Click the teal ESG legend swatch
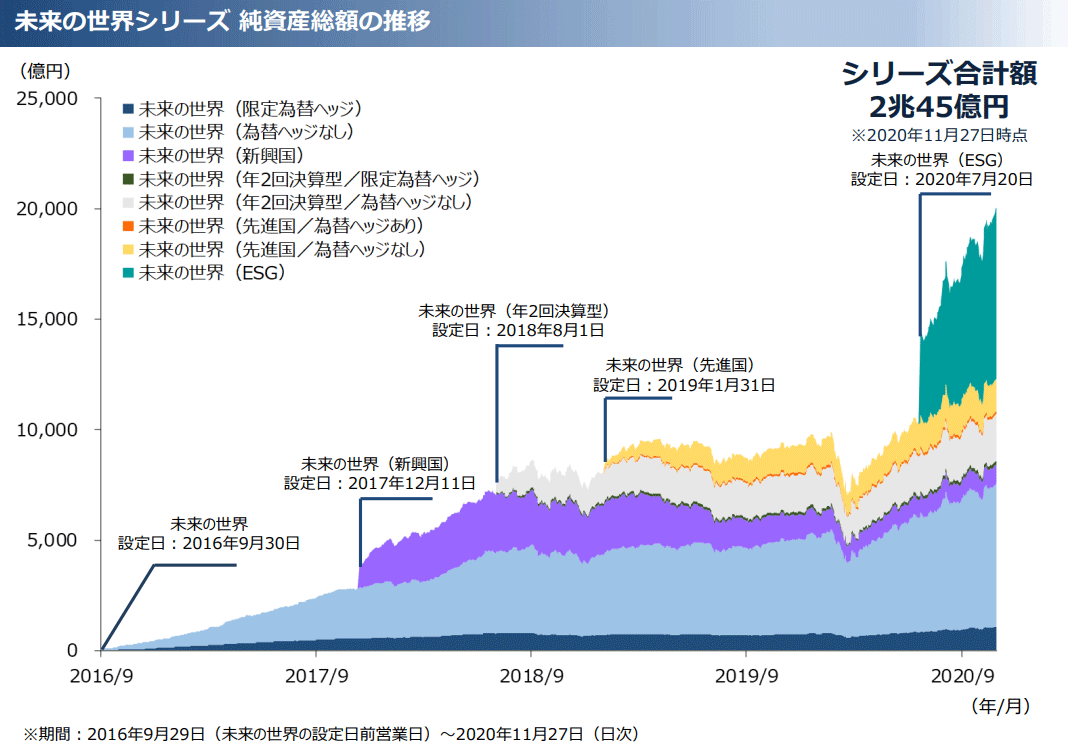This screenshot has width=1068, height=742. coord(128,273)
